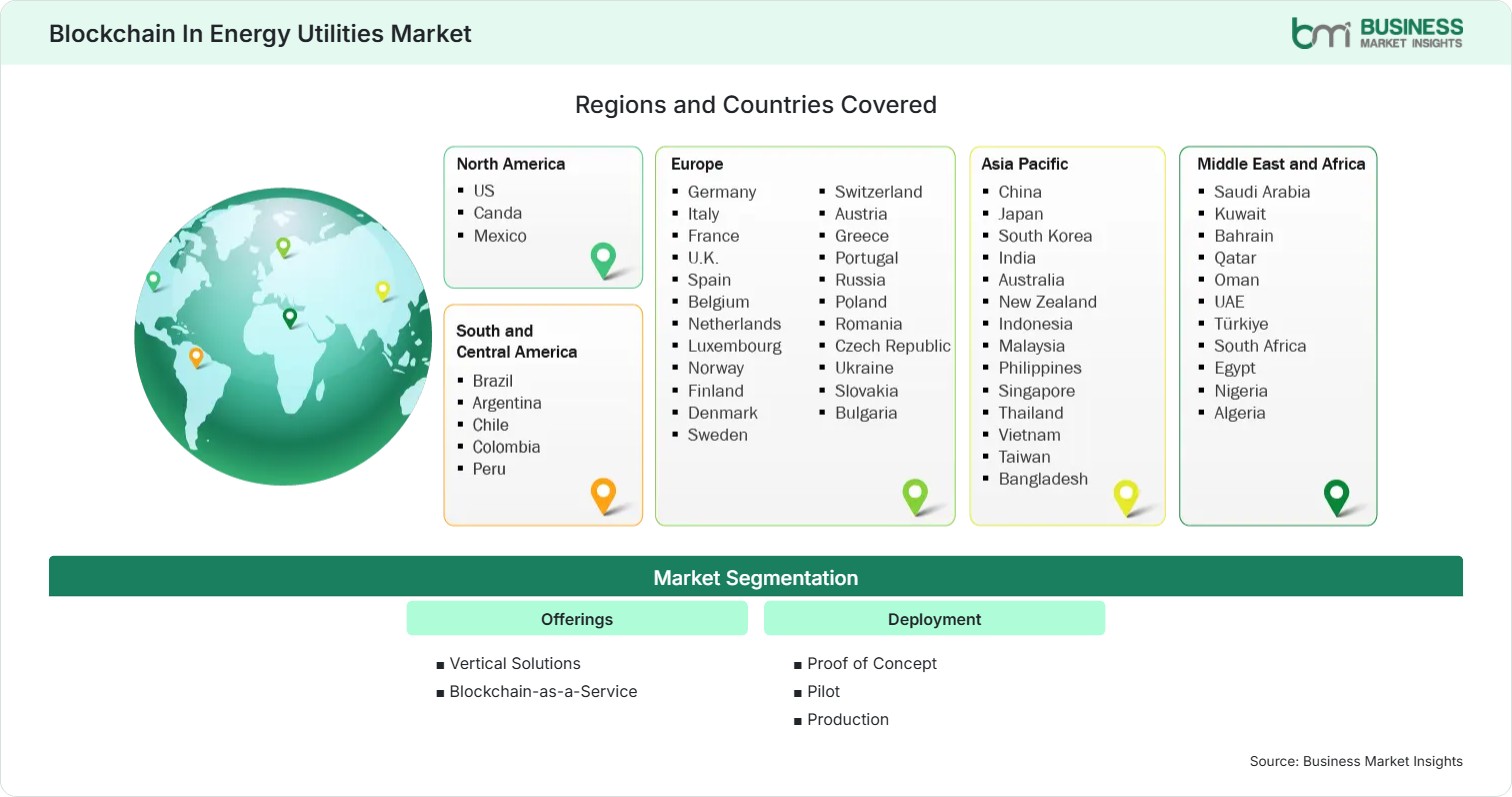
Task: Click Mexico in North America list
Action: point(500,236)
